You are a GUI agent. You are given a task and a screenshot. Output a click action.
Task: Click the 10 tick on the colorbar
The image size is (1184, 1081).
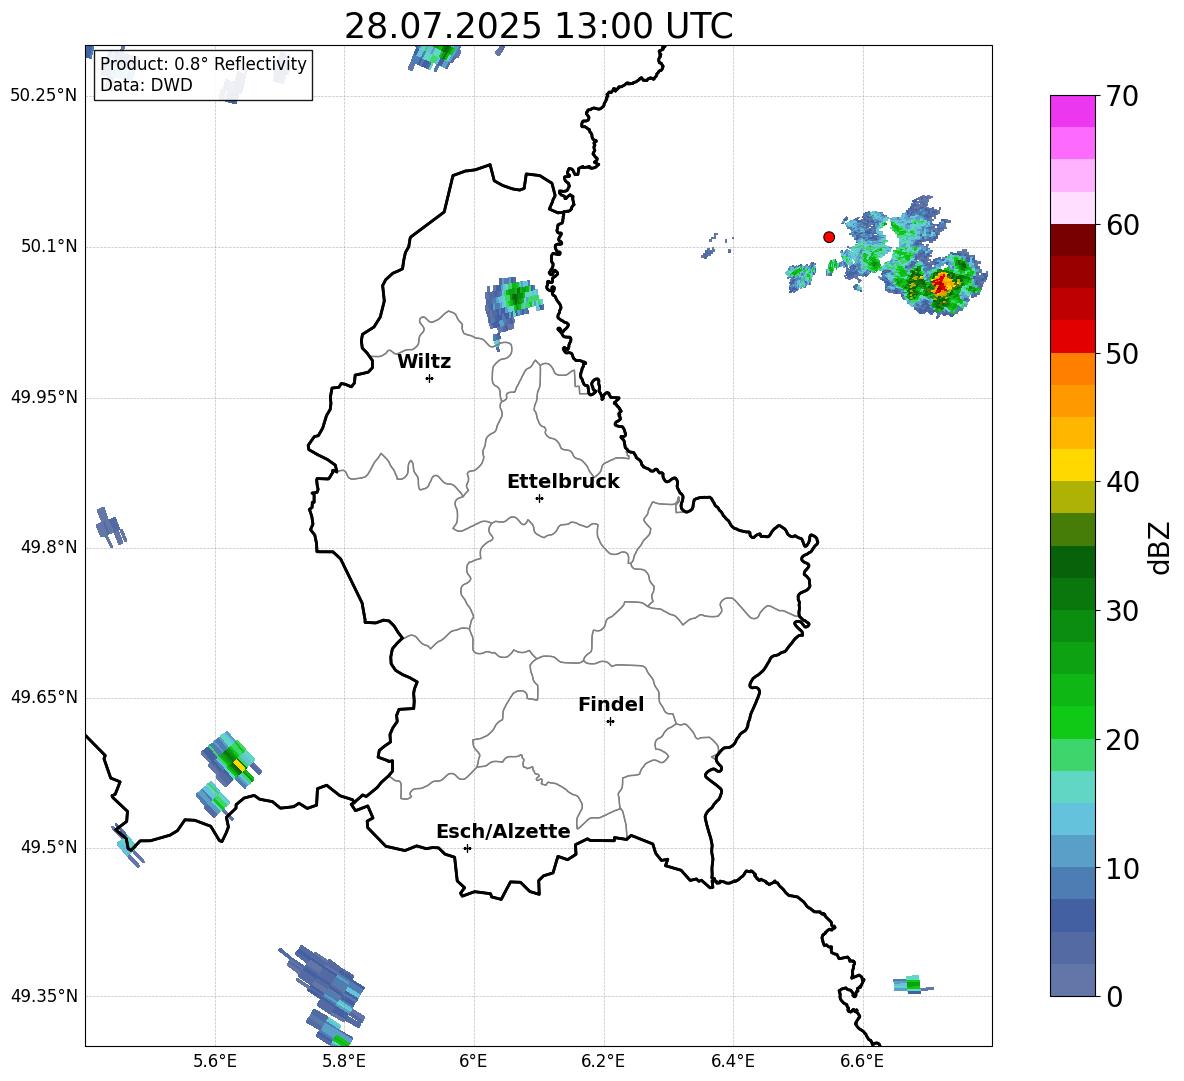(1121, 868)
